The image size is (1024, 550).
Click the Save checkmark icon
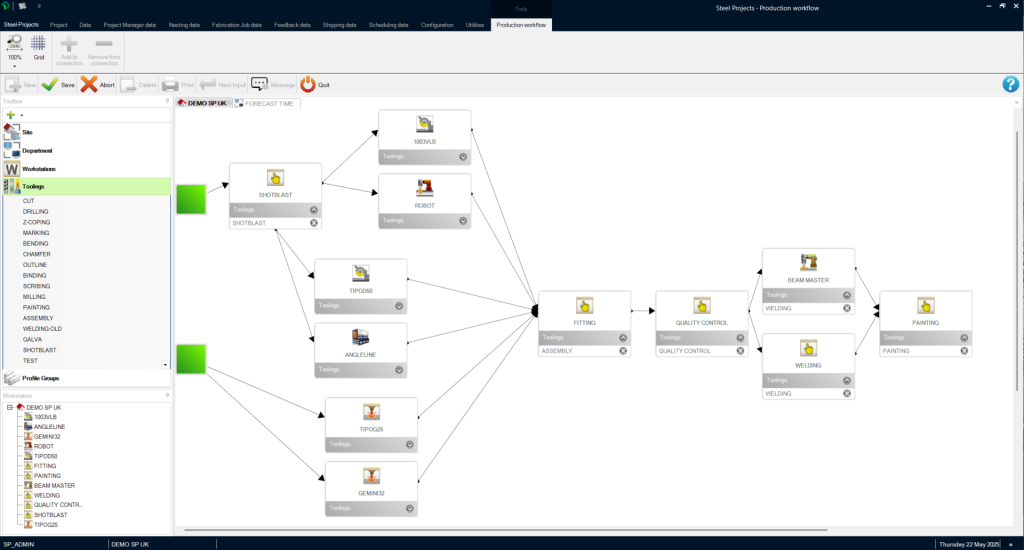pos(49,85)
